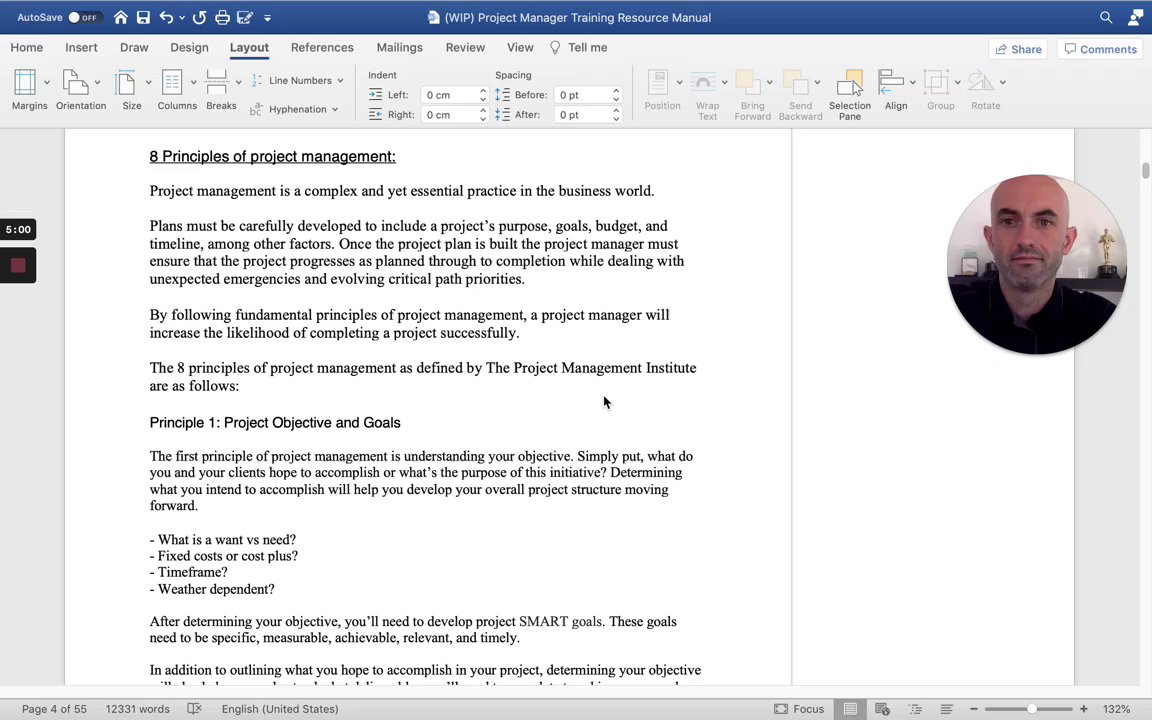Open the account/feedback person icon
The width and height of the screenshot is (1152, 720).
click(x=1135, y=17)
